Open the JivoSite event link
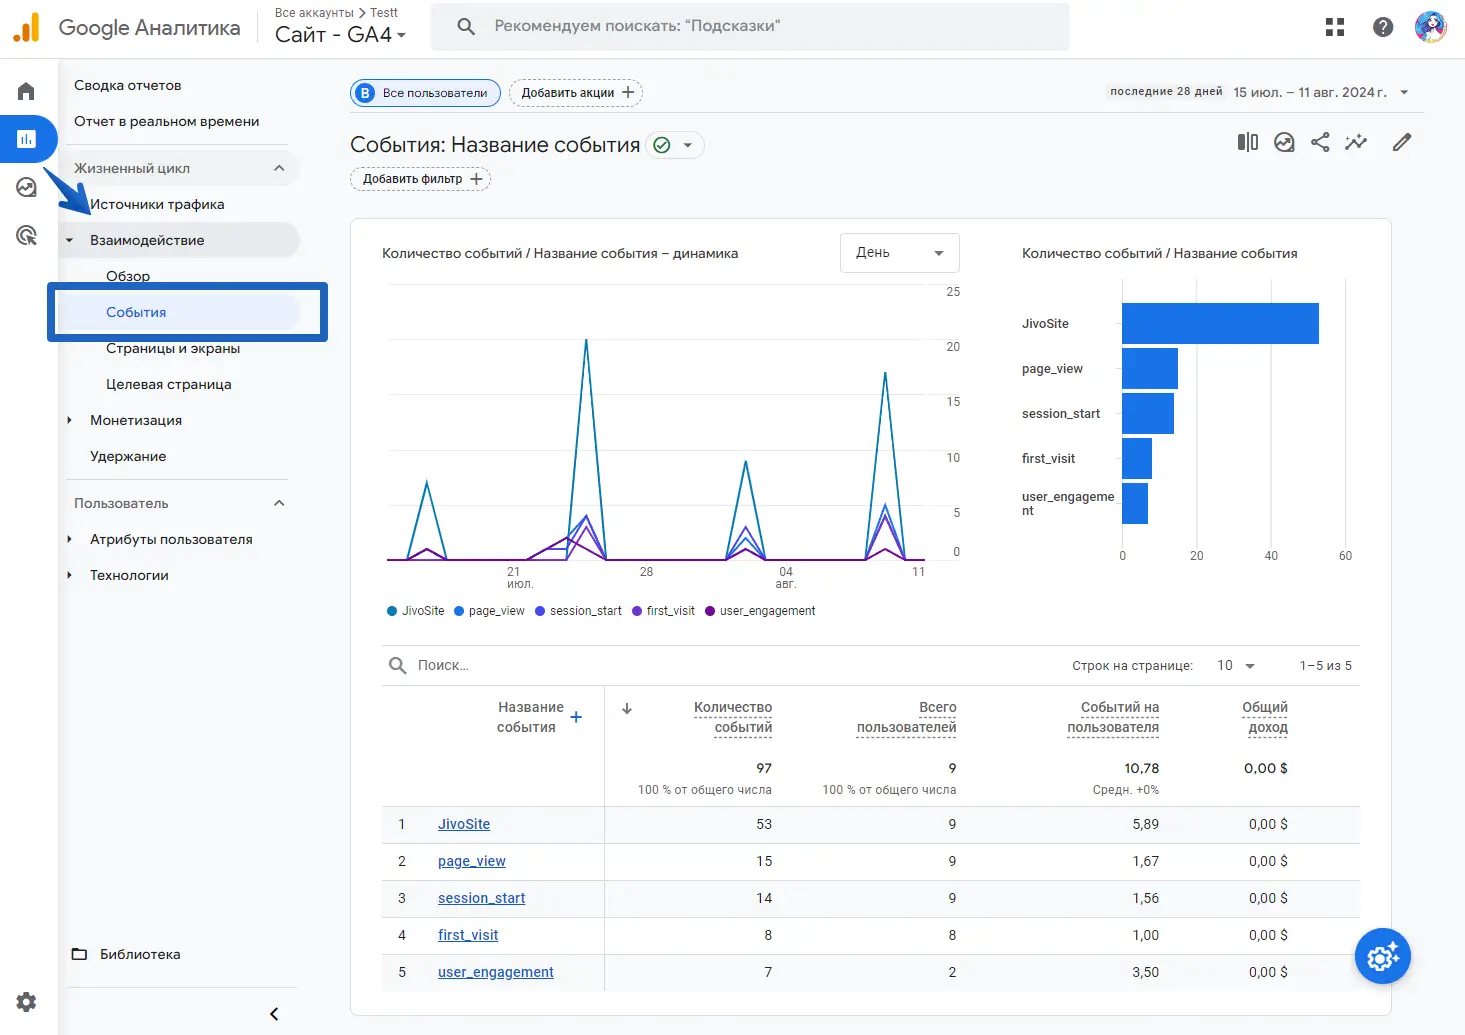1465x1035 pixels. pyautogui.click(x=464, y=824)
